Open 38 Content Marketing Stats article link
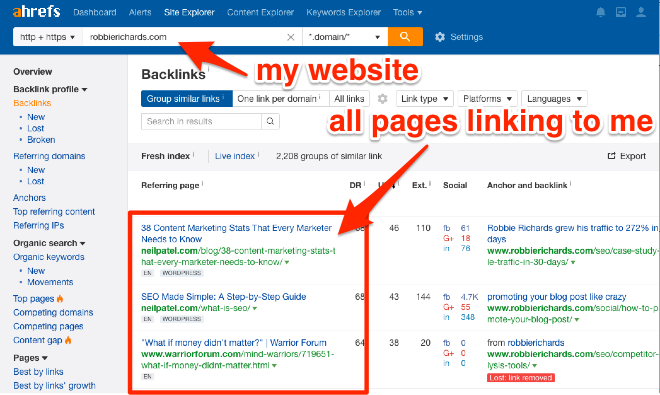Image resolution: width=660 pixels, height=395 pixels. (x=236, y=234)
